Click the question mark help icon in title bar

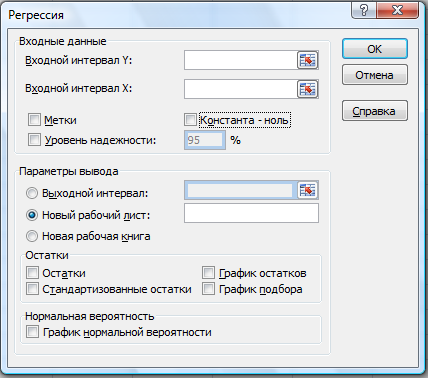[x=364, y=10]
